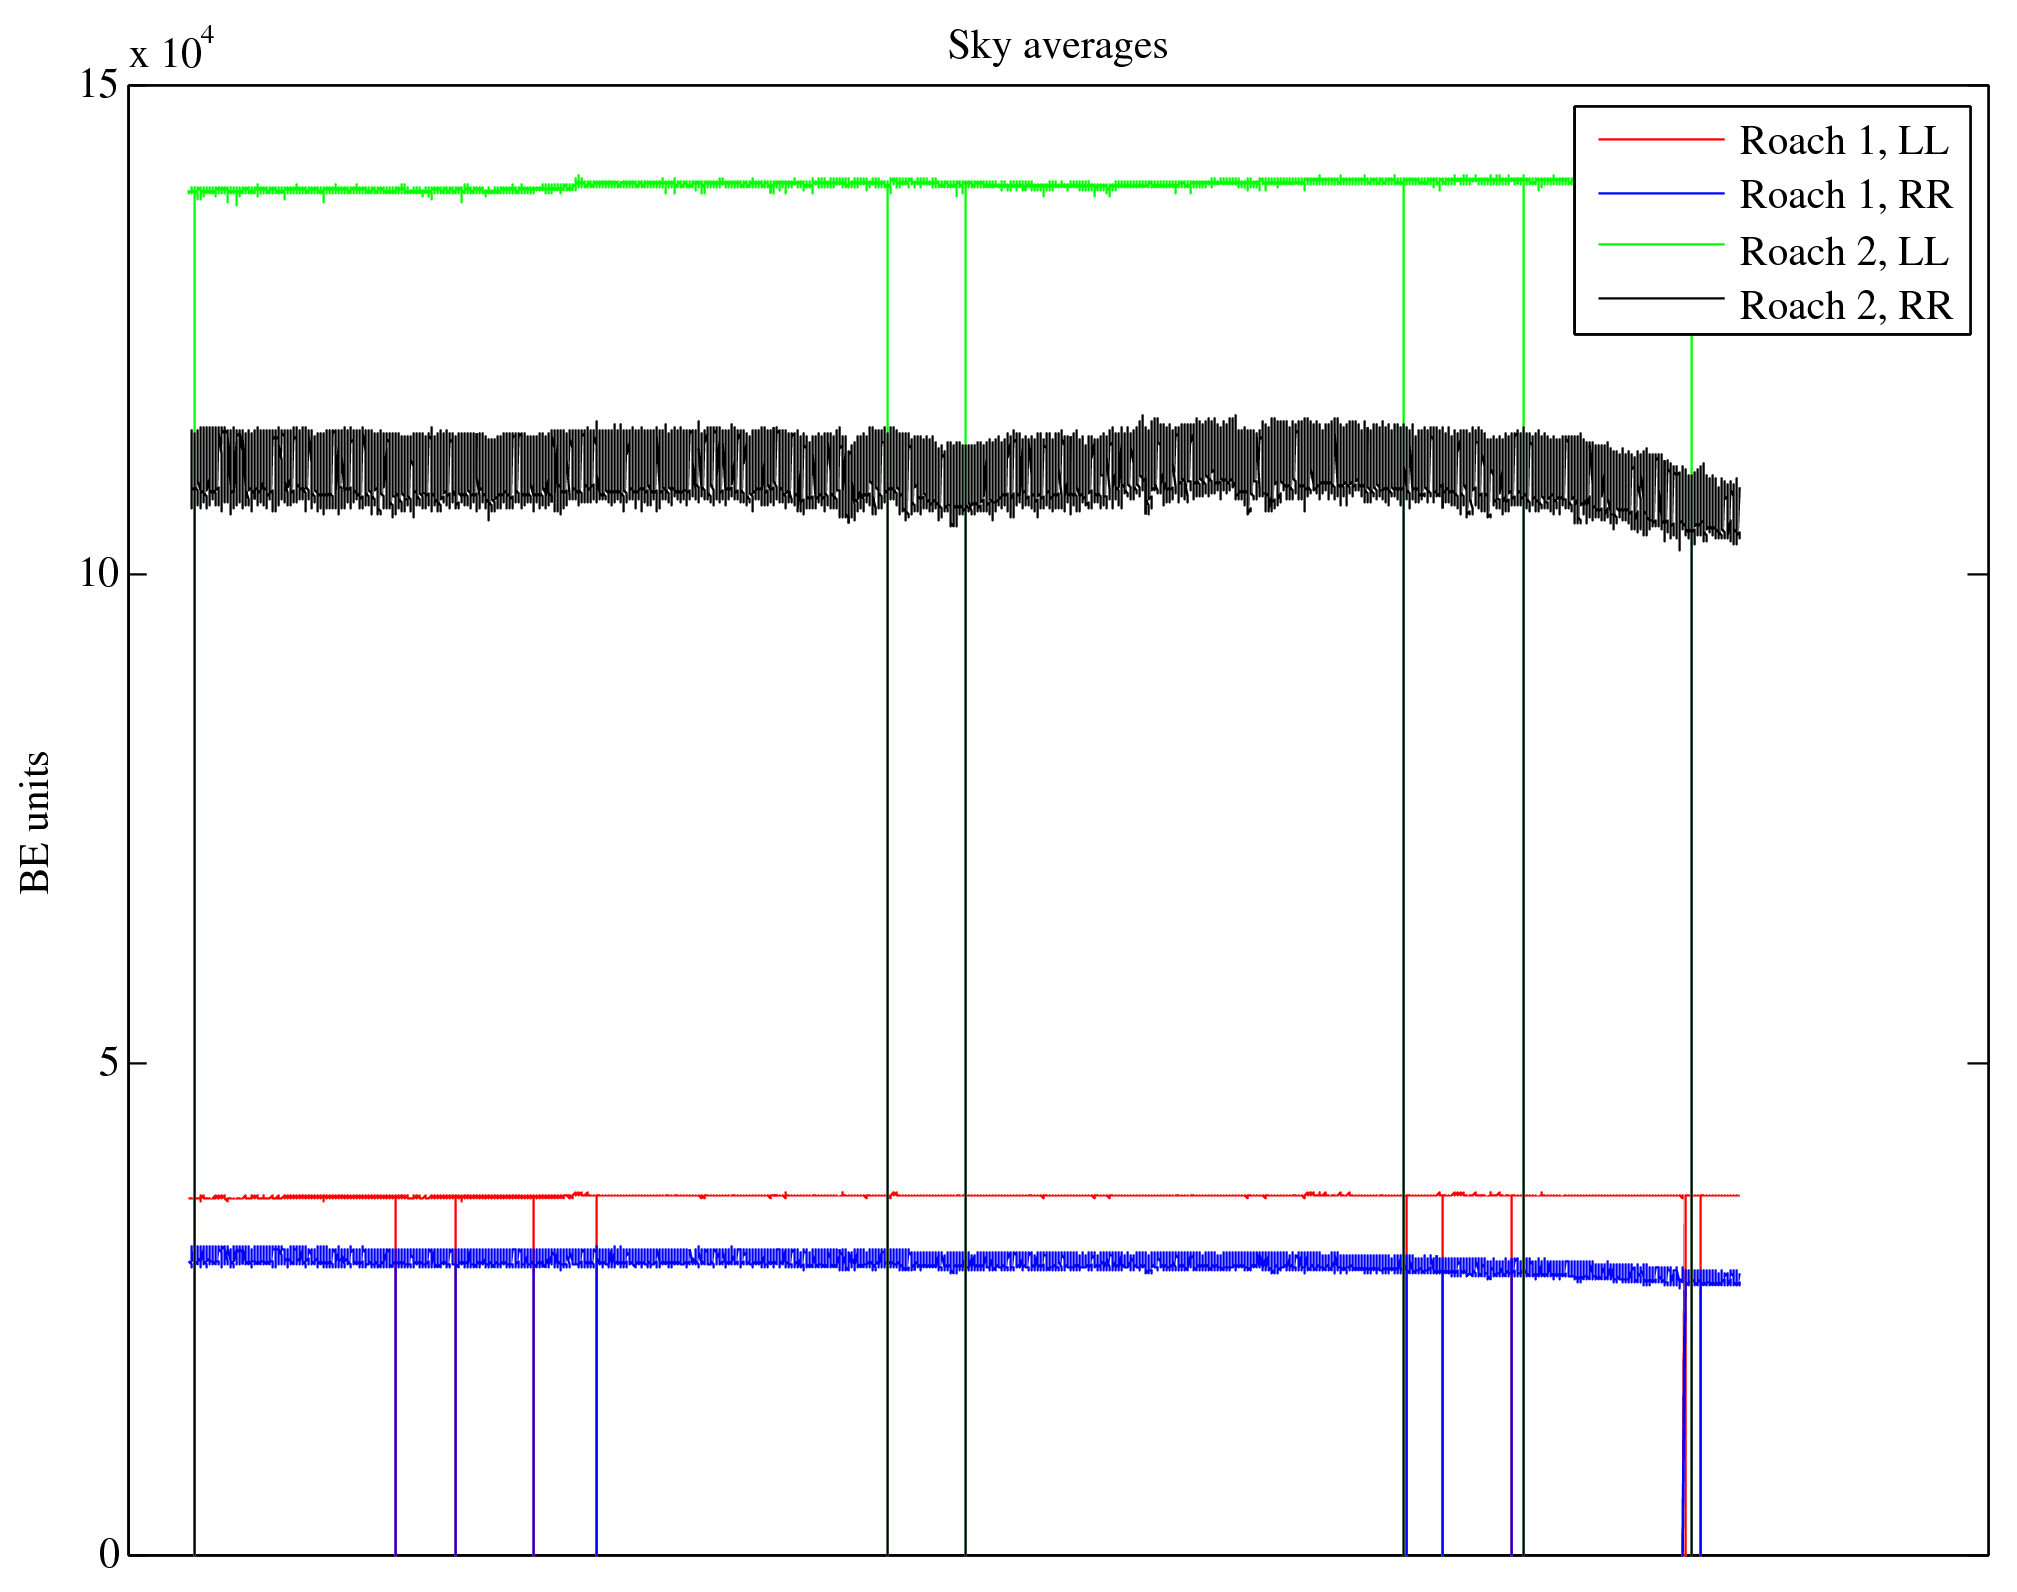Click the right-side tick mark at 5
The width and height of the screenshot is (2017, 1592).
[1976, 1063]
